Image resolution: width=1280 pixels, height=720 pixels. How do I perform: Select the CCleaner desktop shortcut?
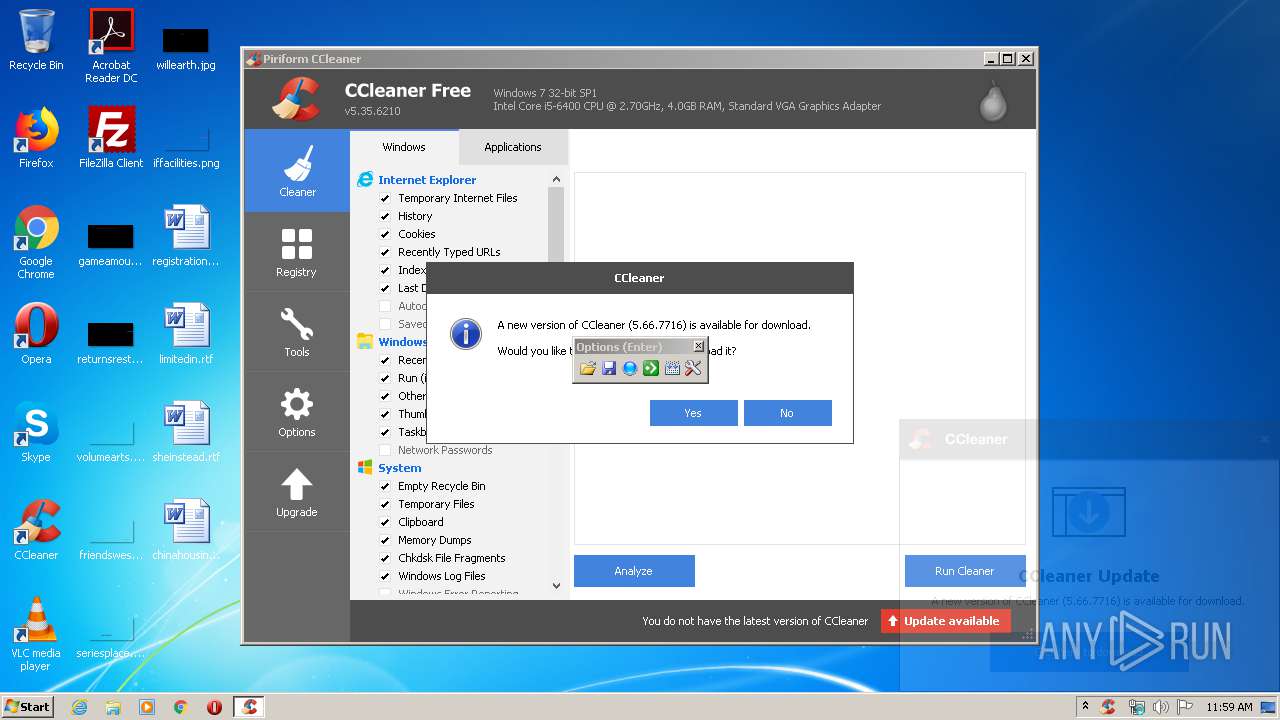(36, 530)
